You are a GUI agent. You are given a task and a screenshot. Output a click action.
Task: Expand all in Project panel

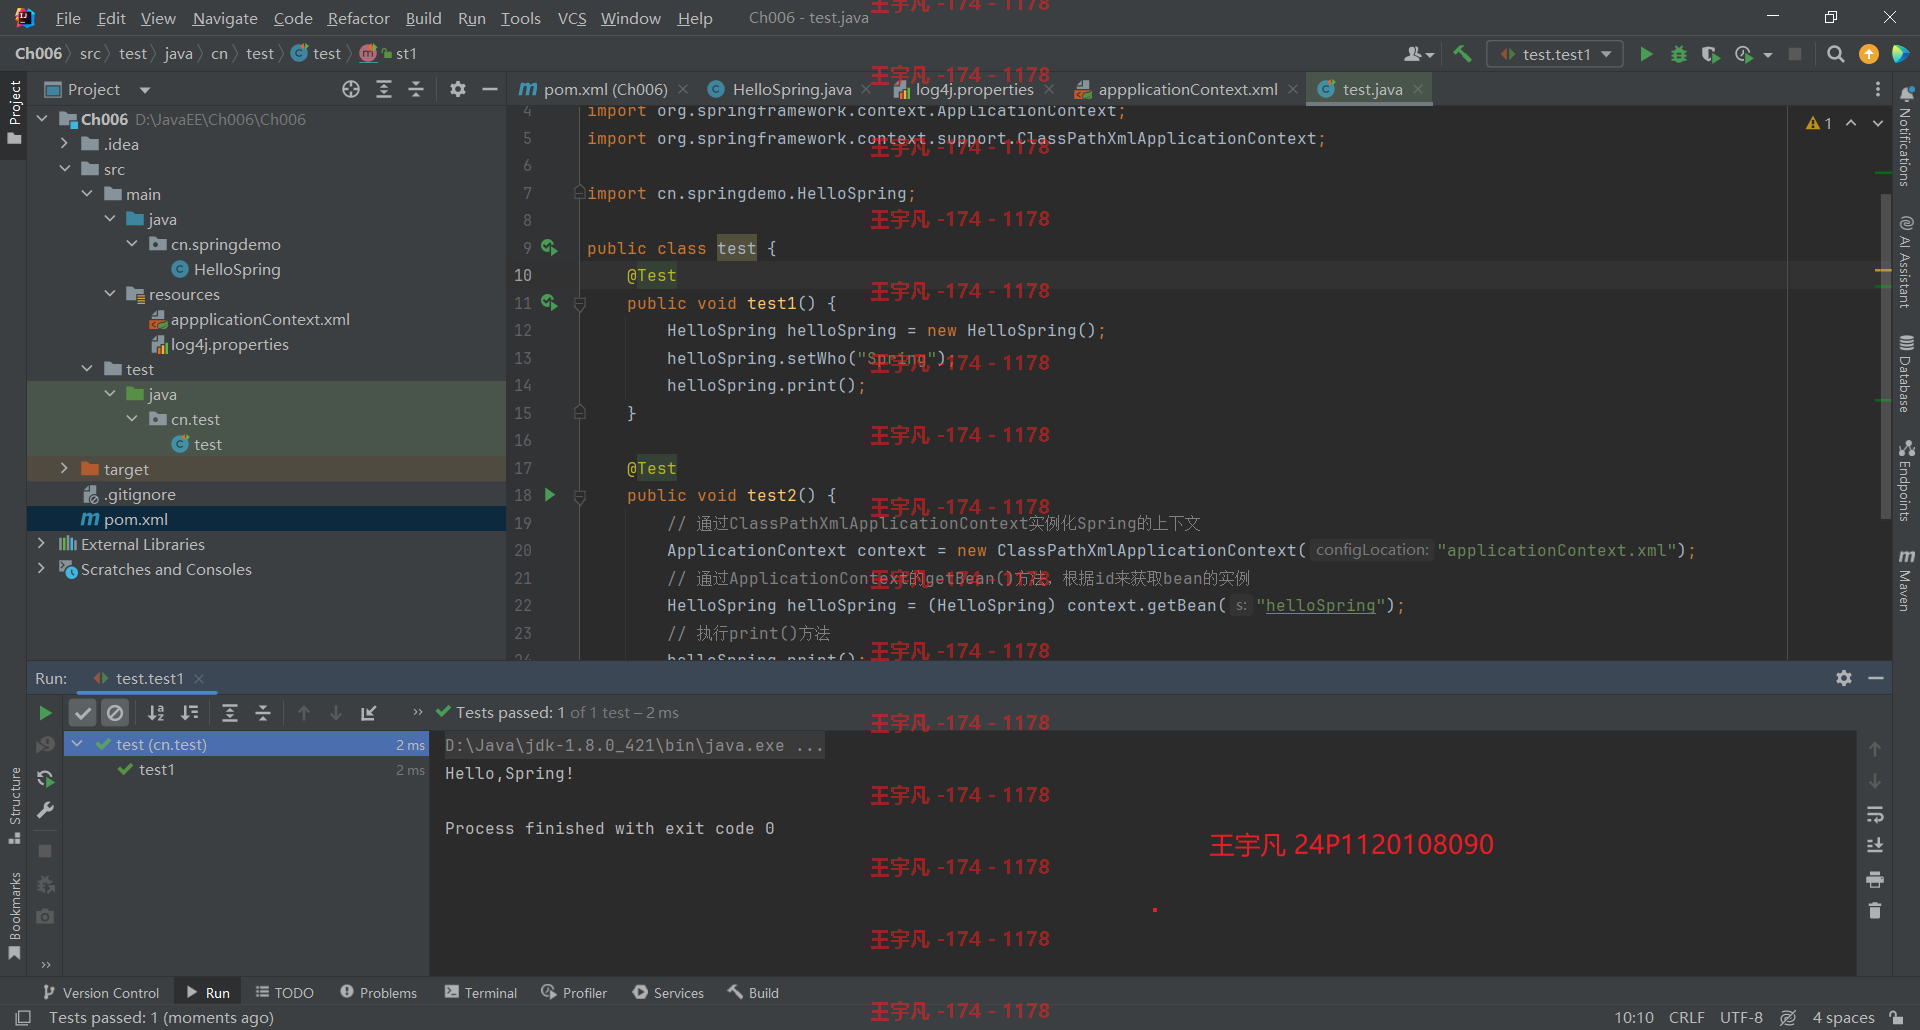tap(384, 89)
